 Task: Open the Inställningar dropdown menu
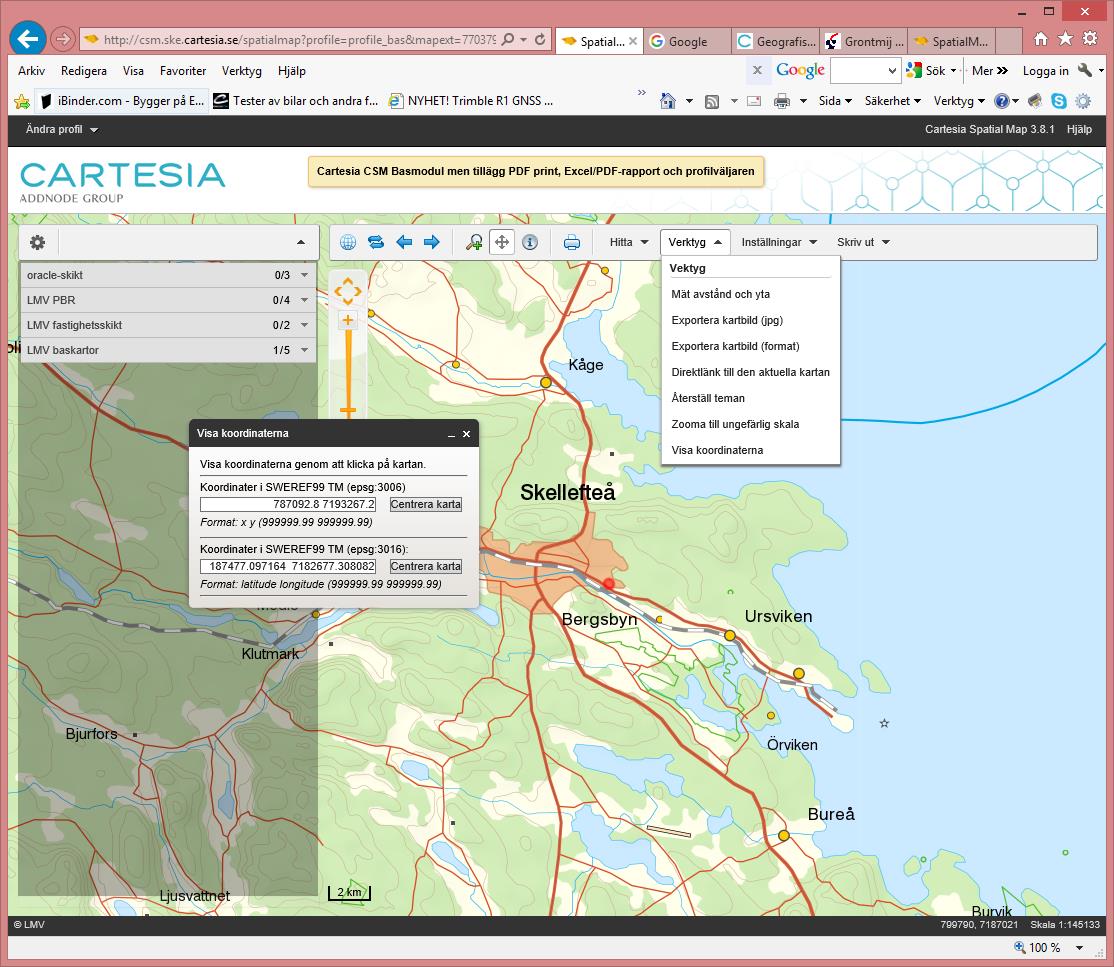pos(779,242)
